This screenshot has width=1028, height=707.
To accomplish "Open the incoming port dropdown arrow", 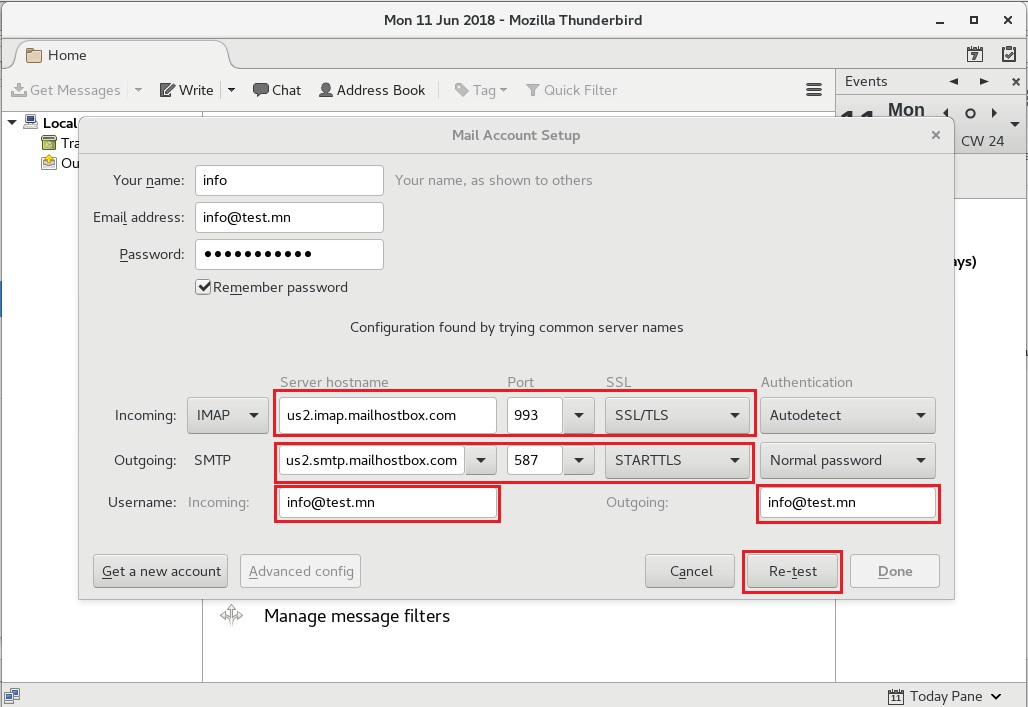I will [579, 415].
